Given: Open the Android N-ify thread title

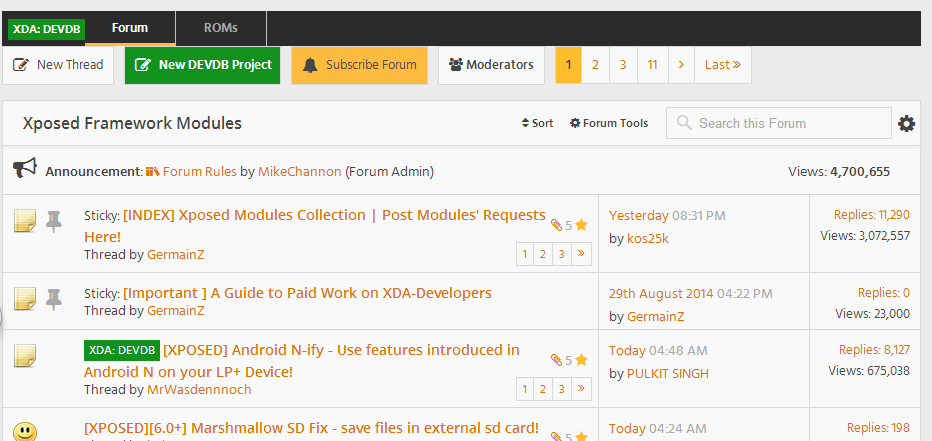Looking at the screenshot, I should click(301, 361).
